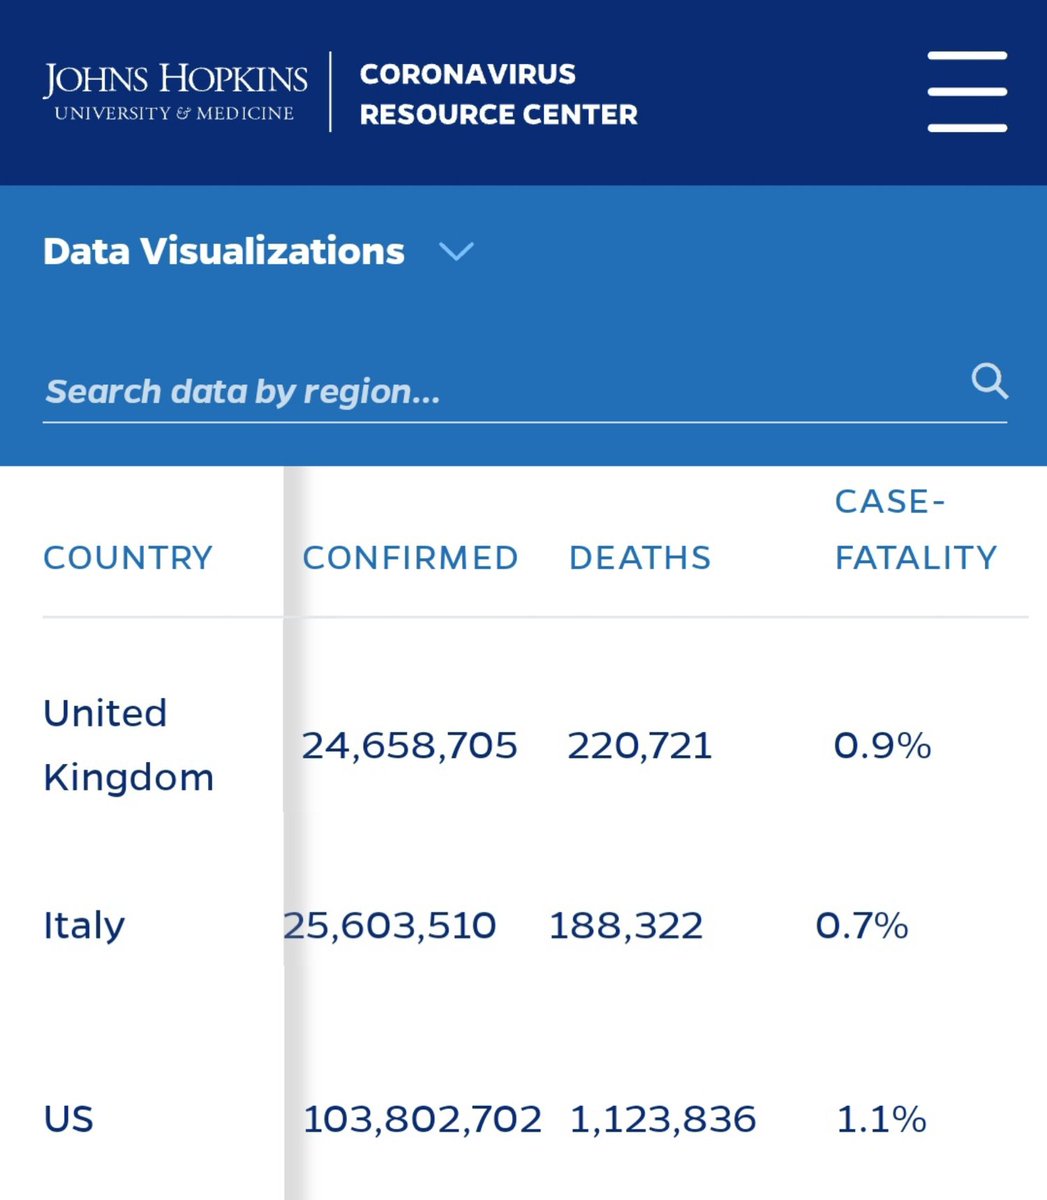Viewport: 1047px width, 1200px height.
Task: Click deaths value 1,123,836
Action: [663, 1118]
